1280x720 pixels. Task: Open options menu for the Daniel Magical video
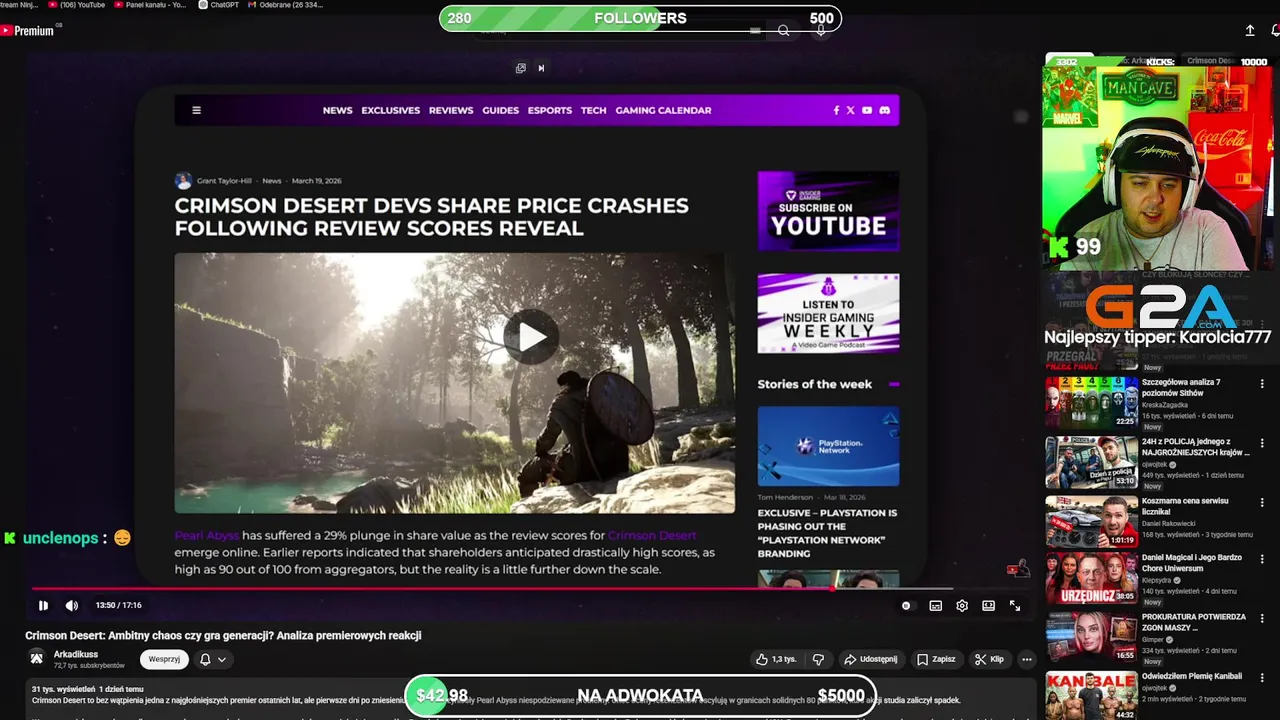1262,559
